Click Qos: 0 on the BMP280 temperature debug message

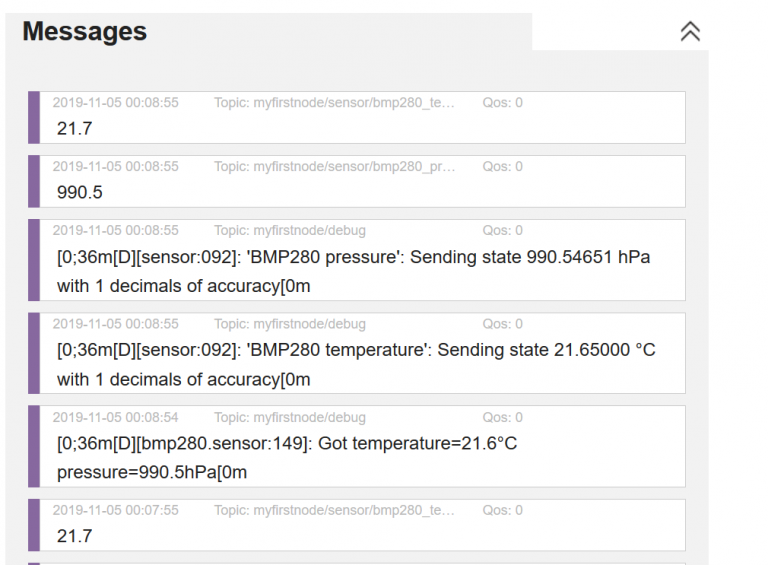(502, 324)
